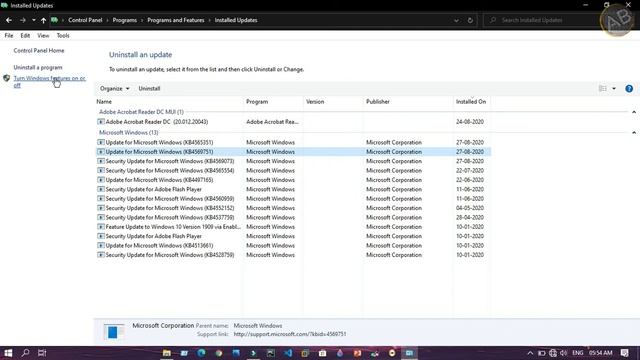Click the Microsoft Windows (13) group header
Image resolution: width=640 pixels, height=360 pixels.
[x=129, y=133]
